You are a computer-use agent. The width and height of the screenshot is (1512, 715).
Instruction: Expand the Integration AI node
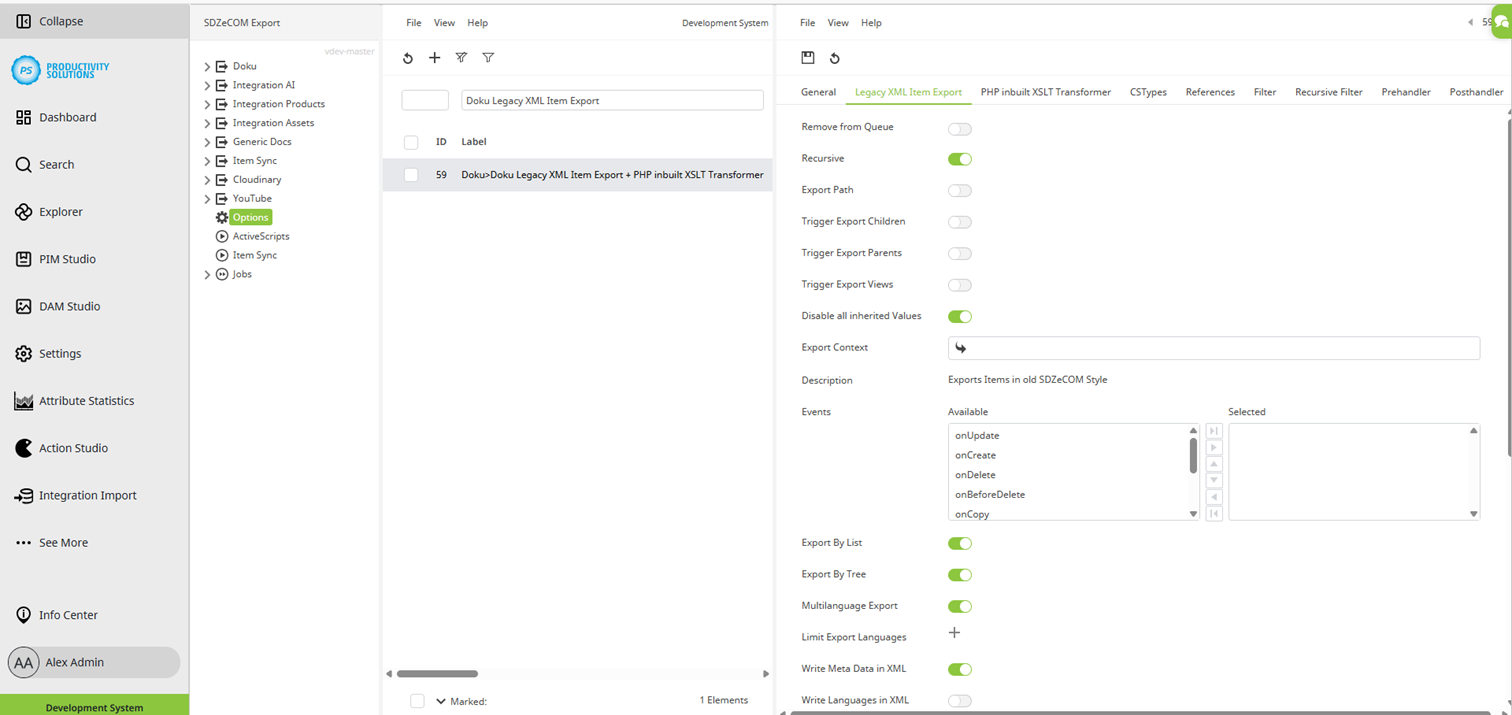208,86
